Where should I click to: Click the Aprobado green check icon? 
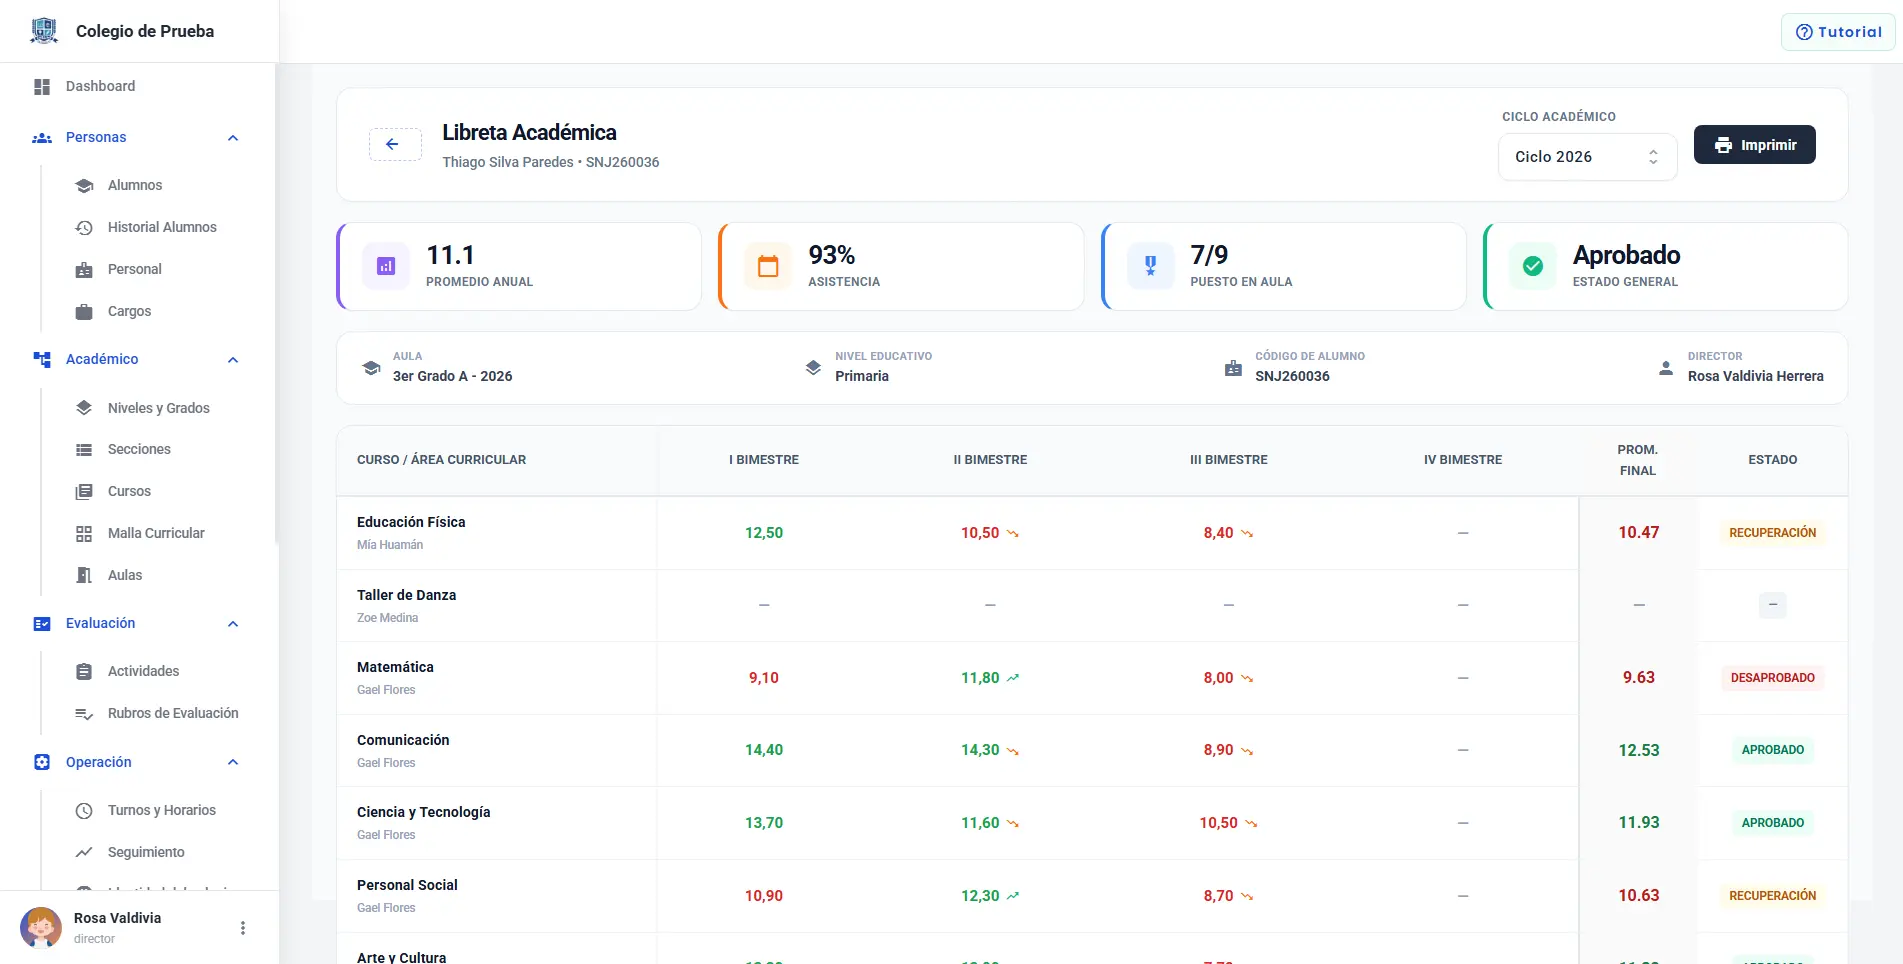tap(1532, 266)
